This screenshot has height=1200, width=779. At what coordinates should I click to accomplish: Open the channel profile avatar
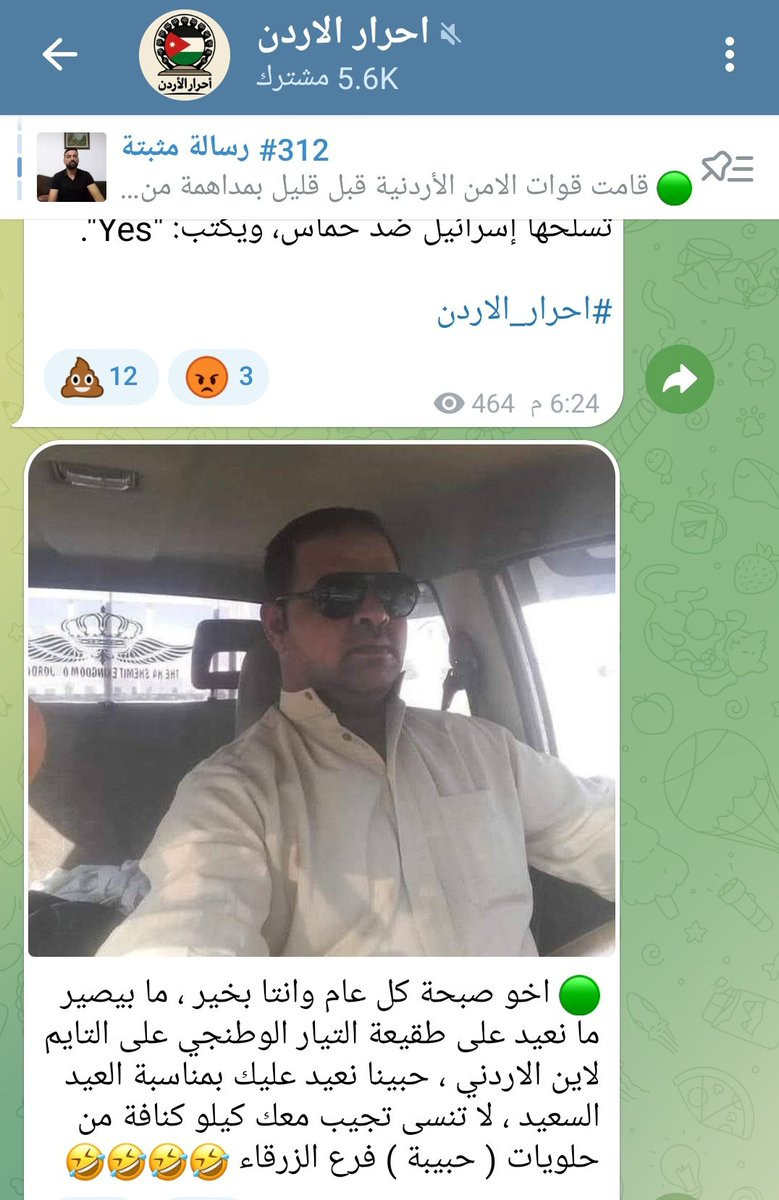[x=184, y=55]
